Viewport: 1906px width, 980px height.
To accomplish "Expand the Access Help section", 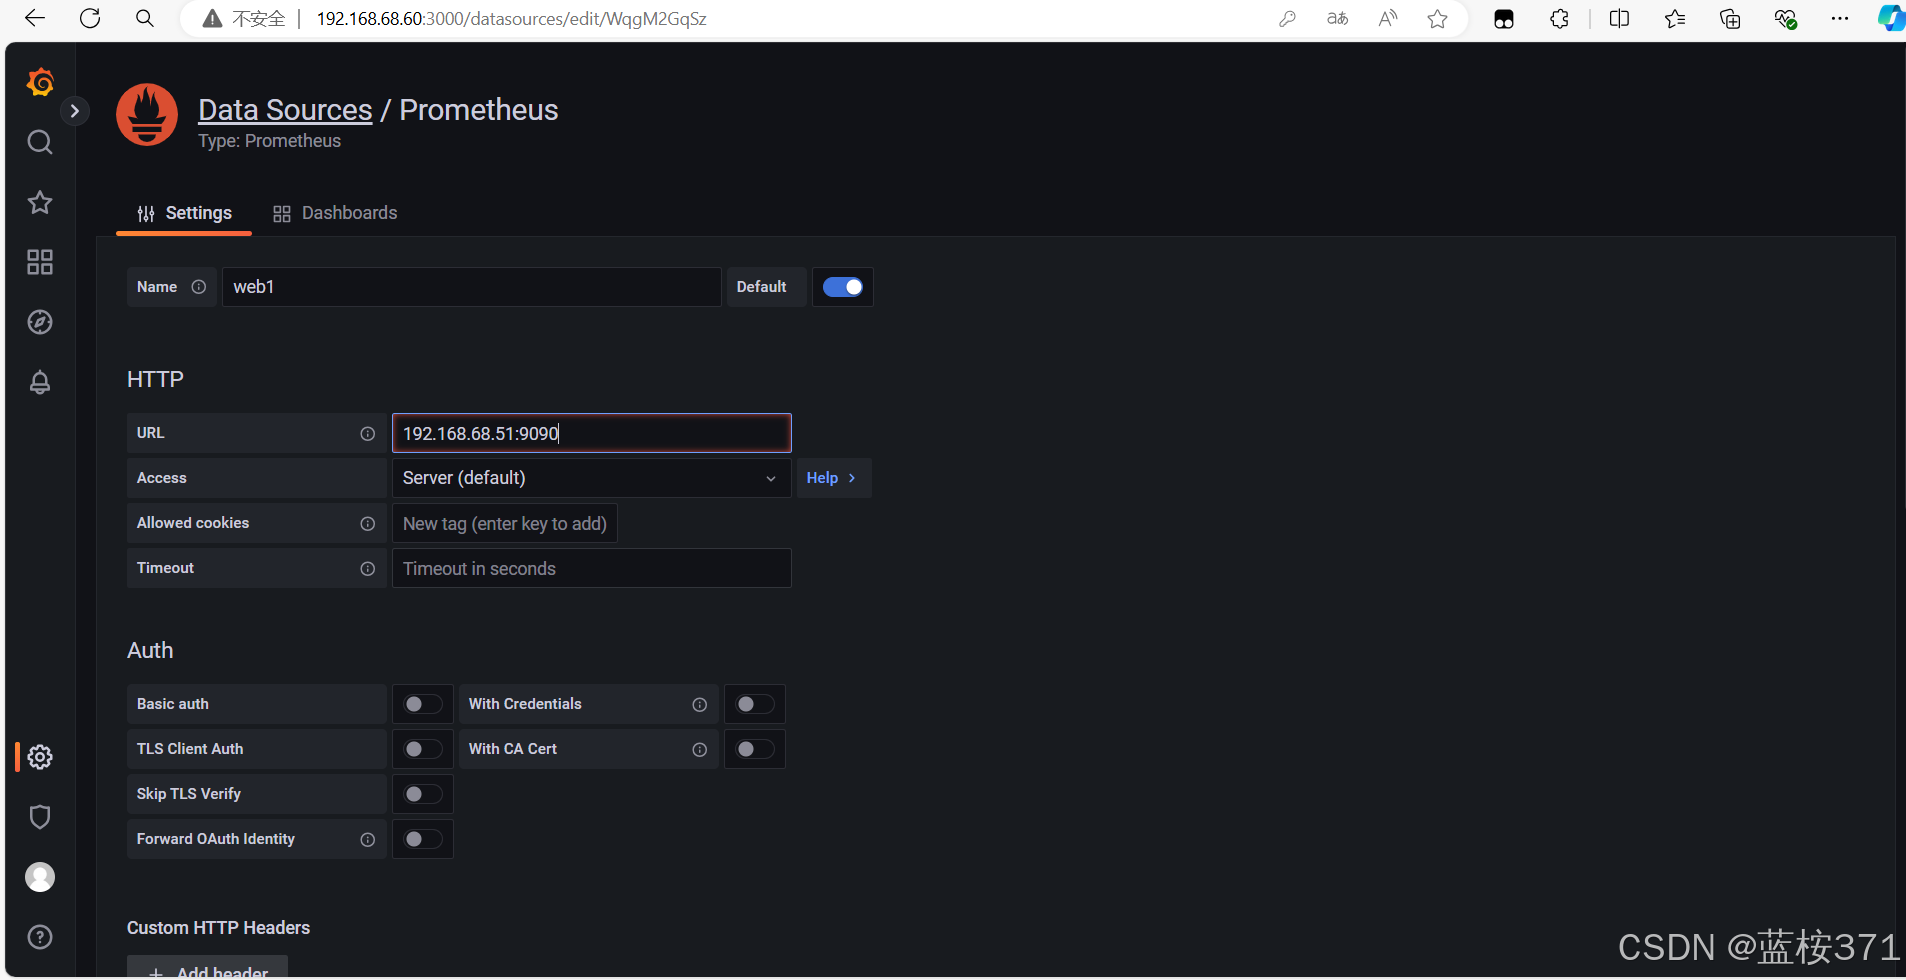I will point(833,478).
